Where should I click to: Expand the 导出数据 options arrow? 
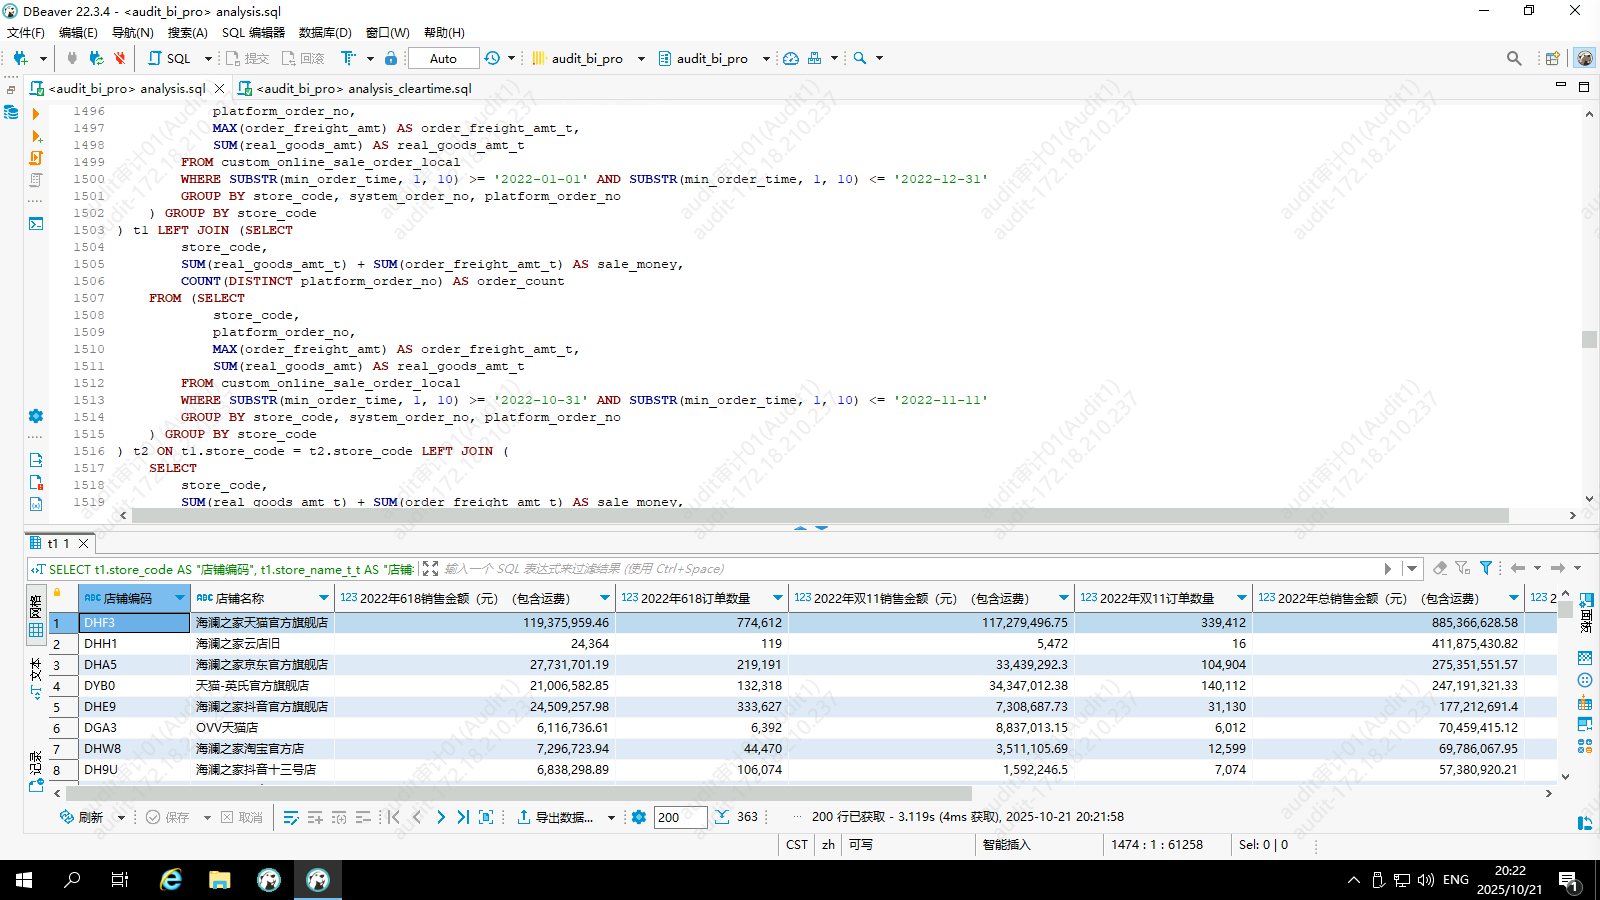point(611,817)
